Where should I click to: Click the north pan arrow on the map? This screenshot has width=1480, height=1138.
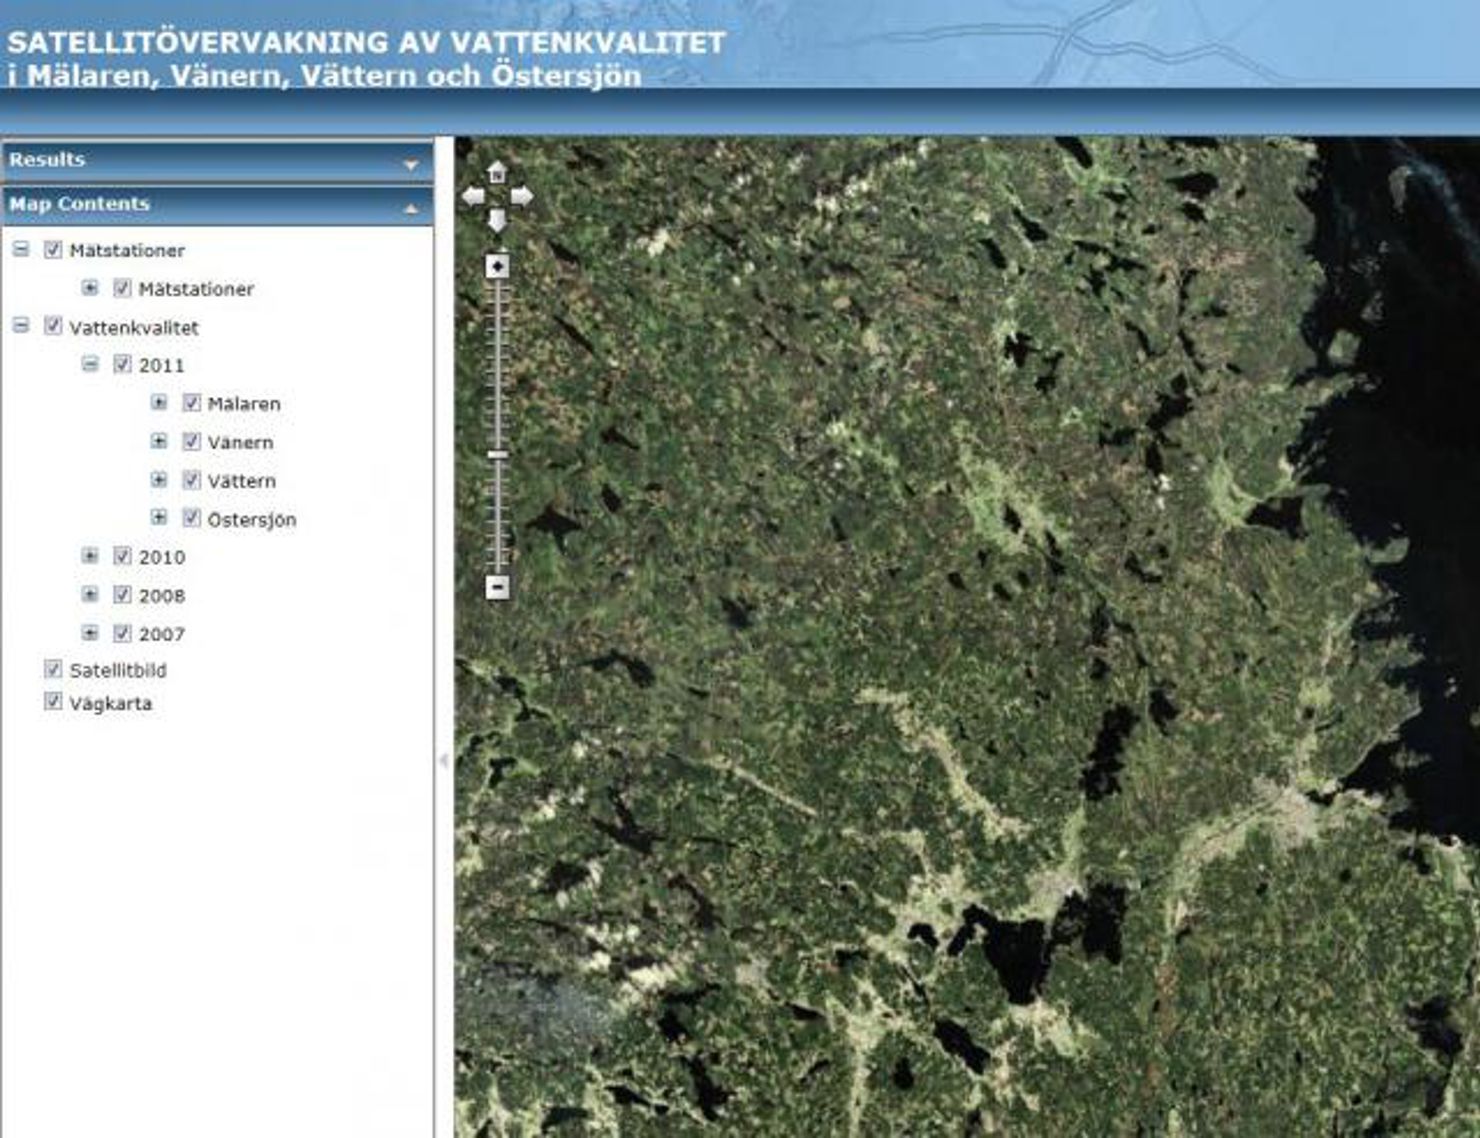[495, 173]
